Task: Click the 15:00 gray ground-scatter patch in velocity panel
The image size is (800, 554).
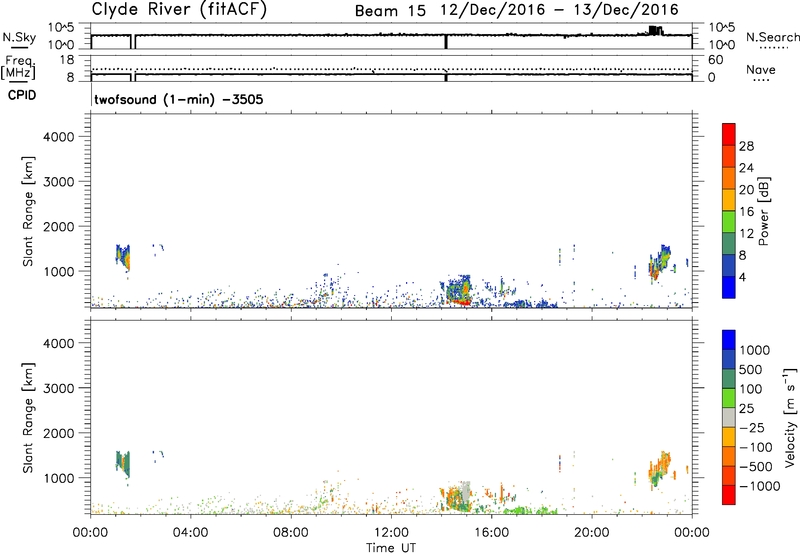Action: click(465, 493)
